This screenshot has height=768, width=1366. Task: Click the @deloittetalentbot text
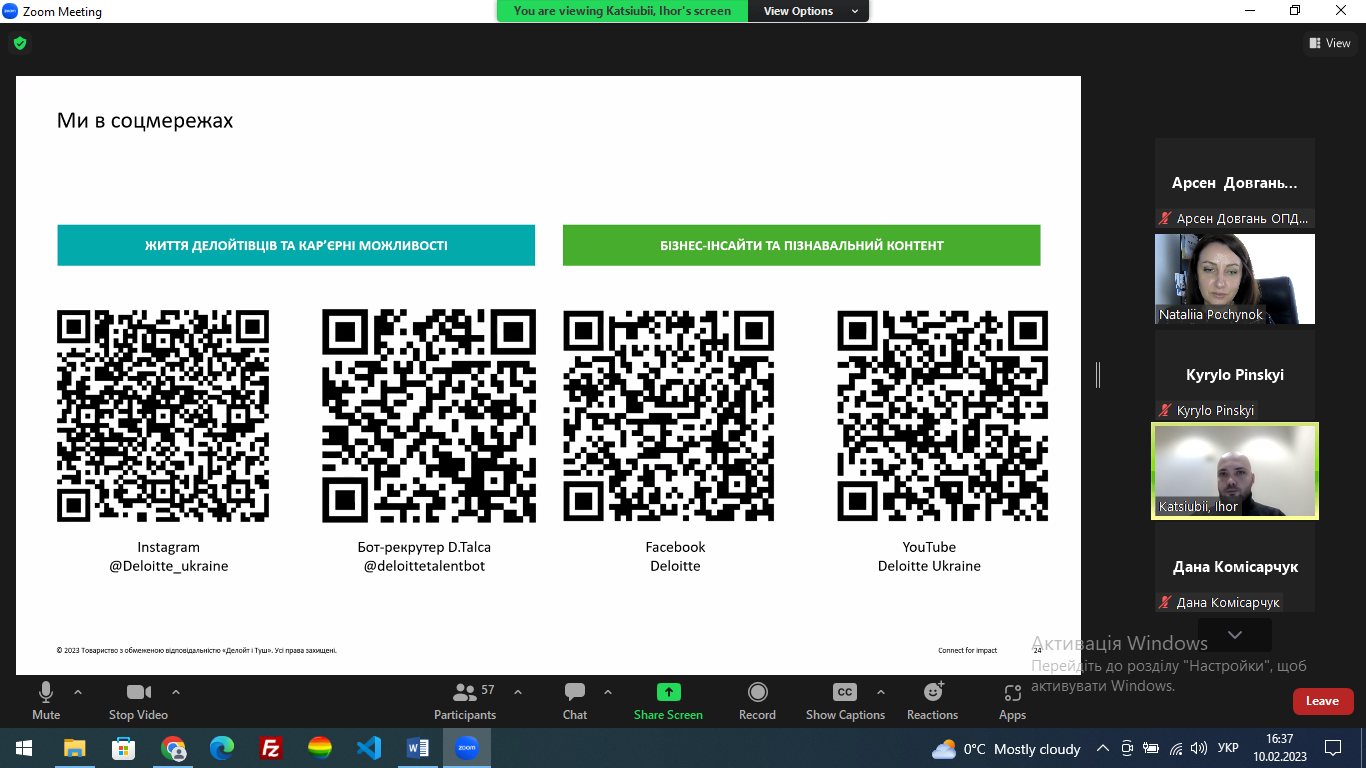(x=424, y=566)
